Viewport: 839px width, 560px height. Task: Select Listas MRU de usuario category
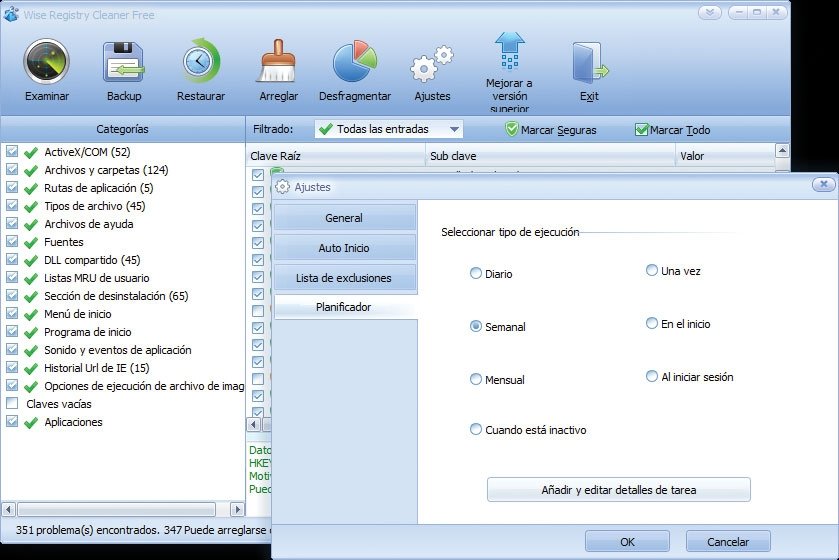97,278
